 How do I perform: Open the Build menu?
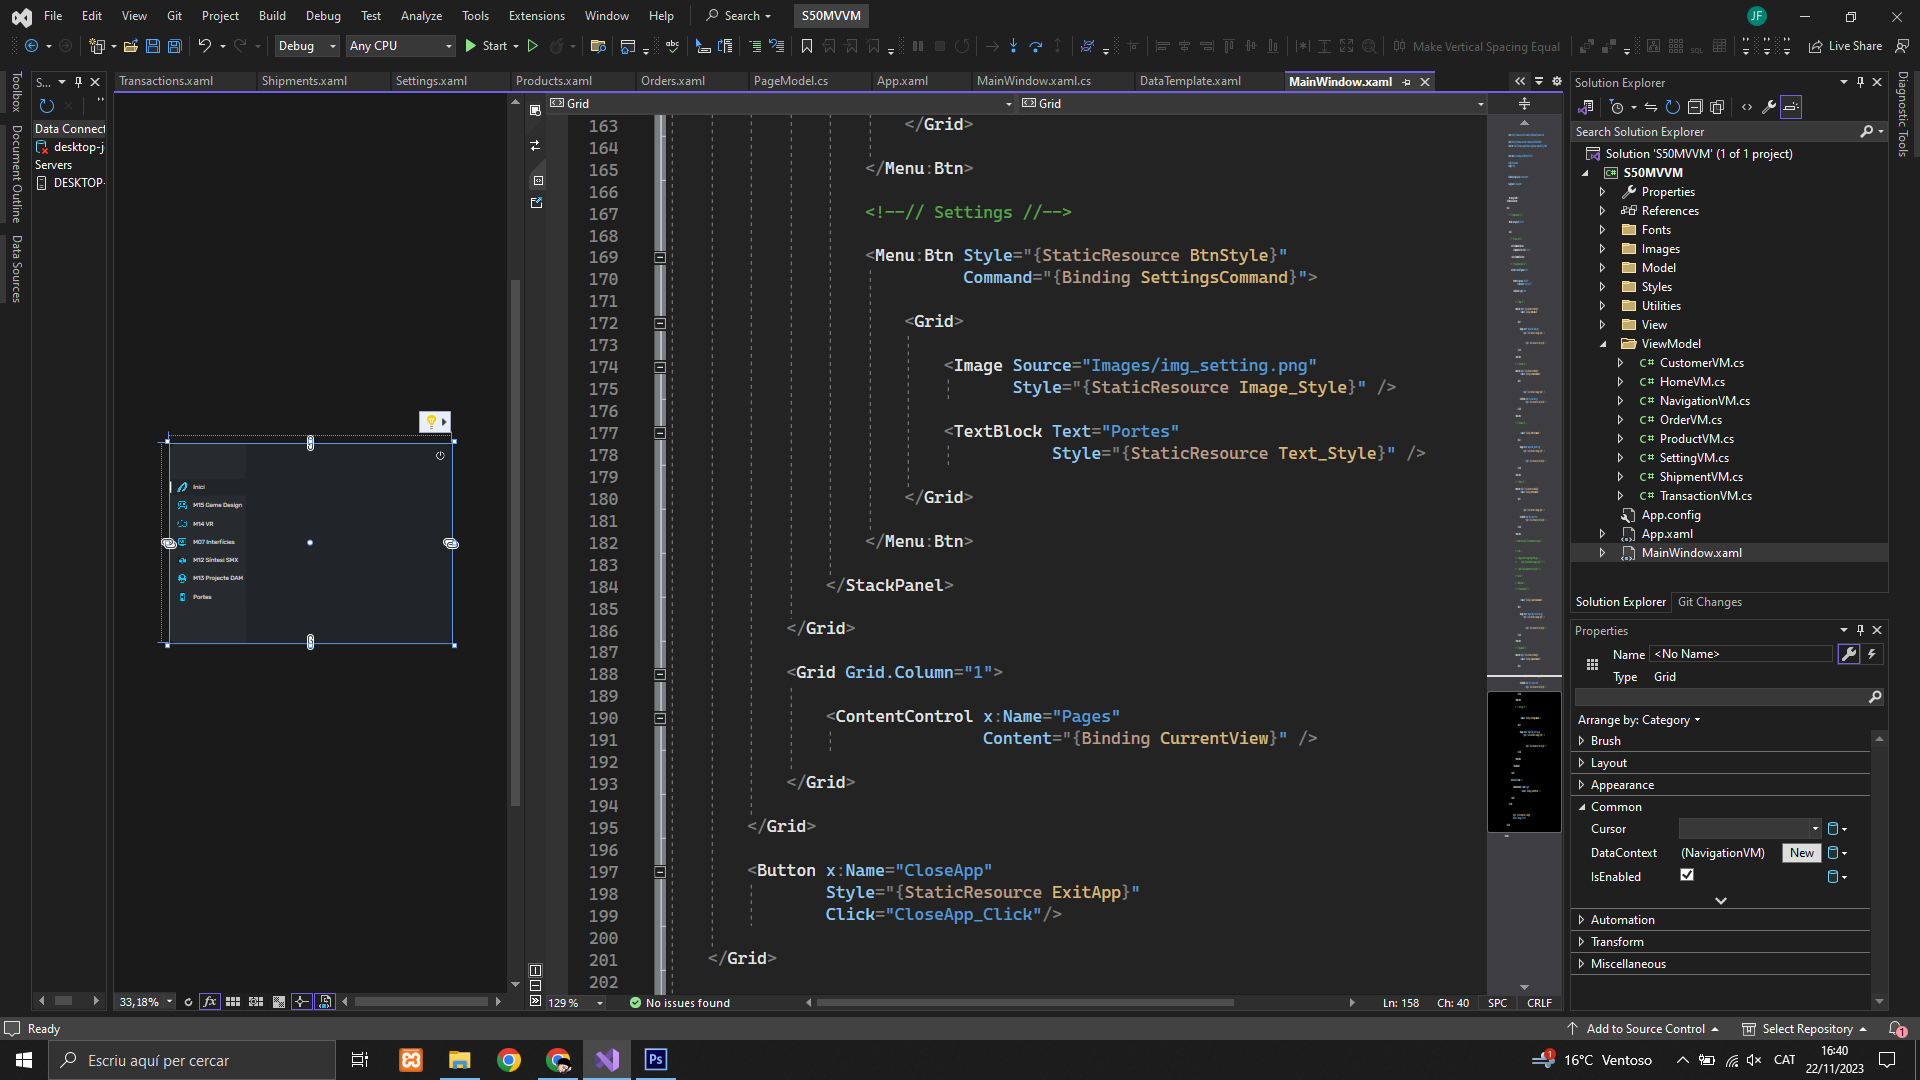(x=272, y=15)
